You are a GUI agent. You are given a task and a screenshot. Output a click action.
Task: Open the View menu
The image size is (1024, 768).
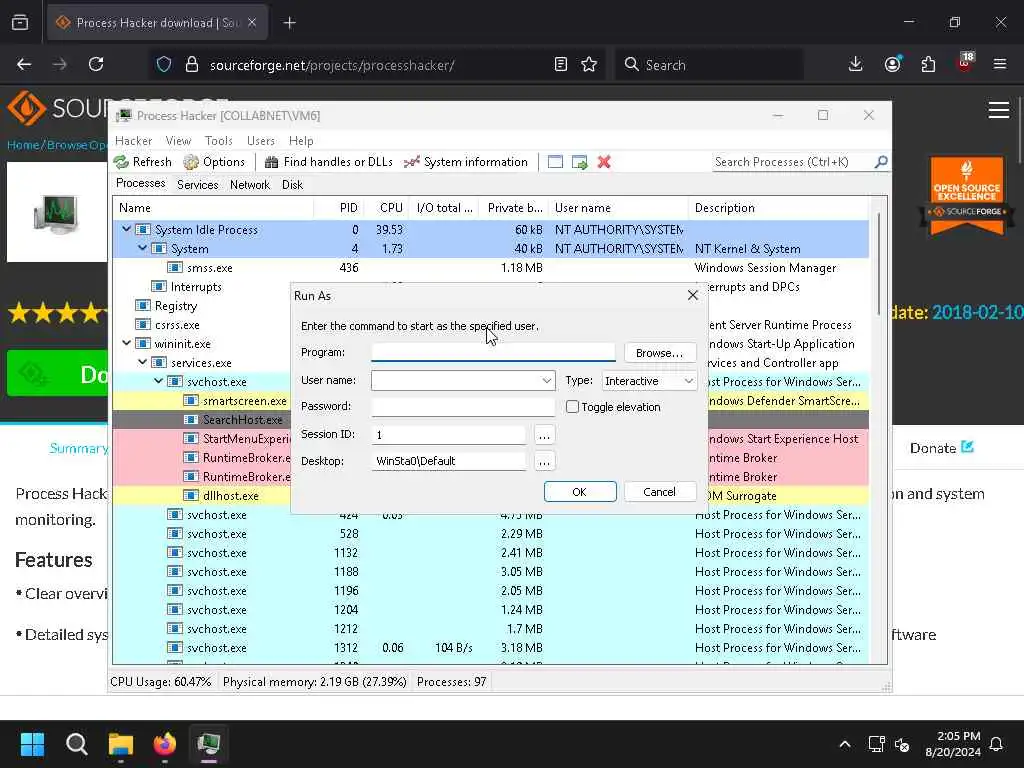[178, 140]
